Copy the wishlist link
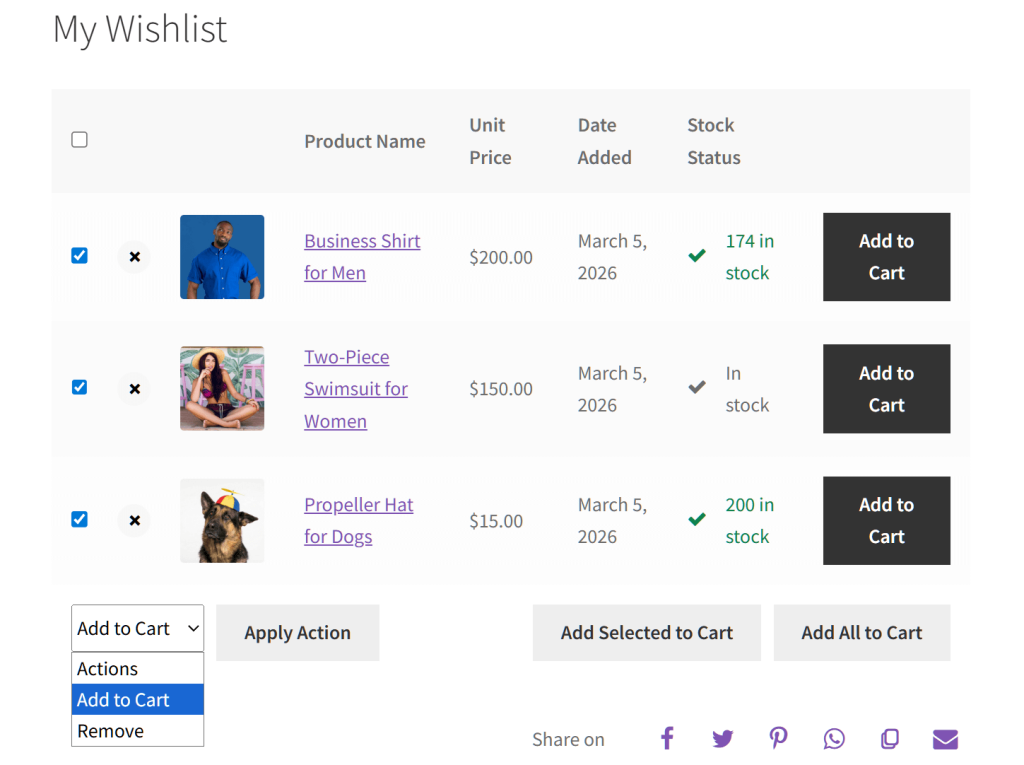 click(890, 738)
